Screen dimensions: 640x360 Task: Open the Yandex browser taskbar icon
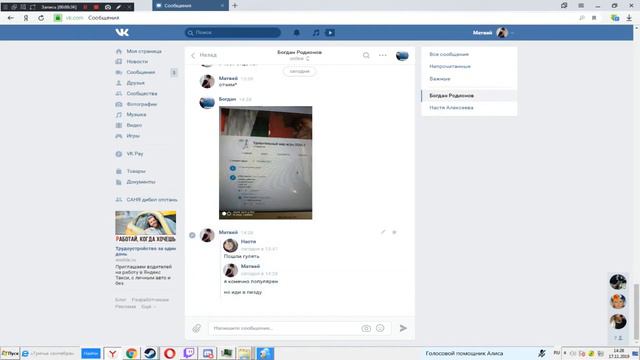[x=112, y=353]
